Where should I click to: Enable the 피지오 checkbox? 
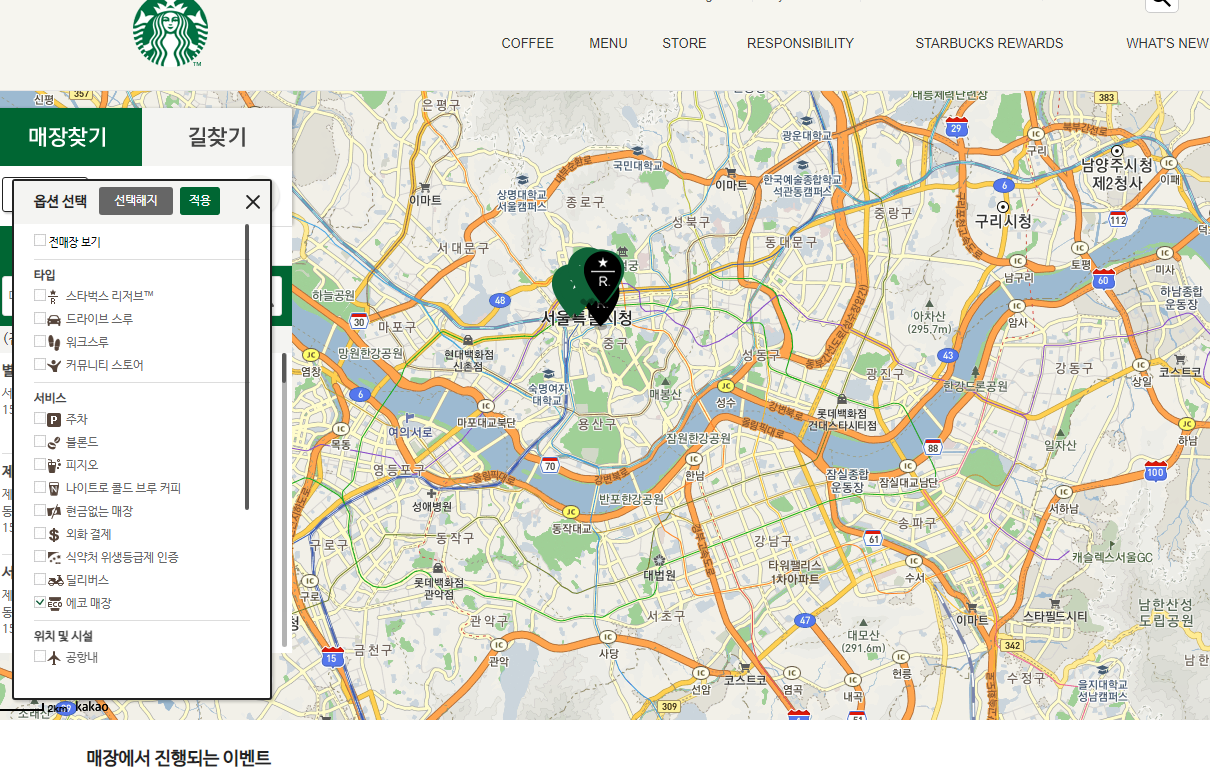(40, 464)
